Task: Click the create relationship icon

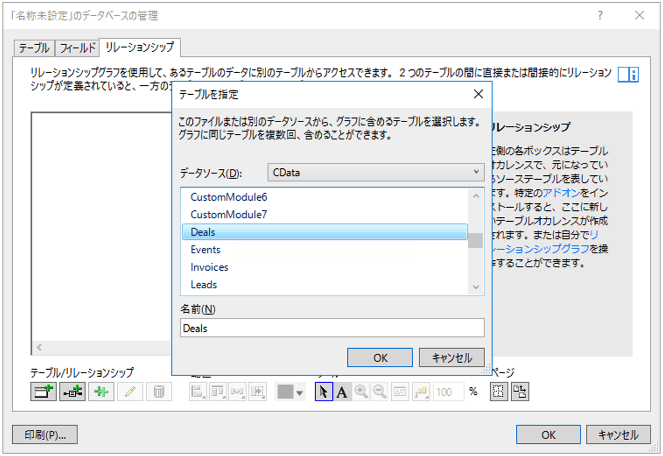Action: point(72,392)
